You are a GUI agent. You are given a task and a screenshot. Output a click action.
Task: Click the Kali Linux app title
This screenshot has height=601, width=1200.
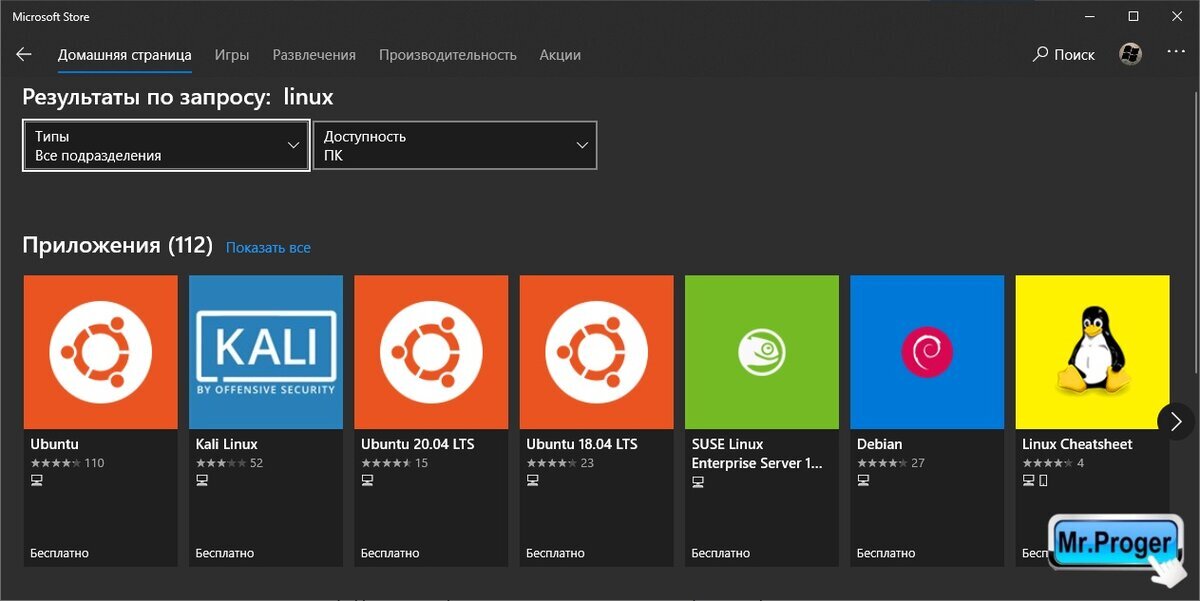227,444
